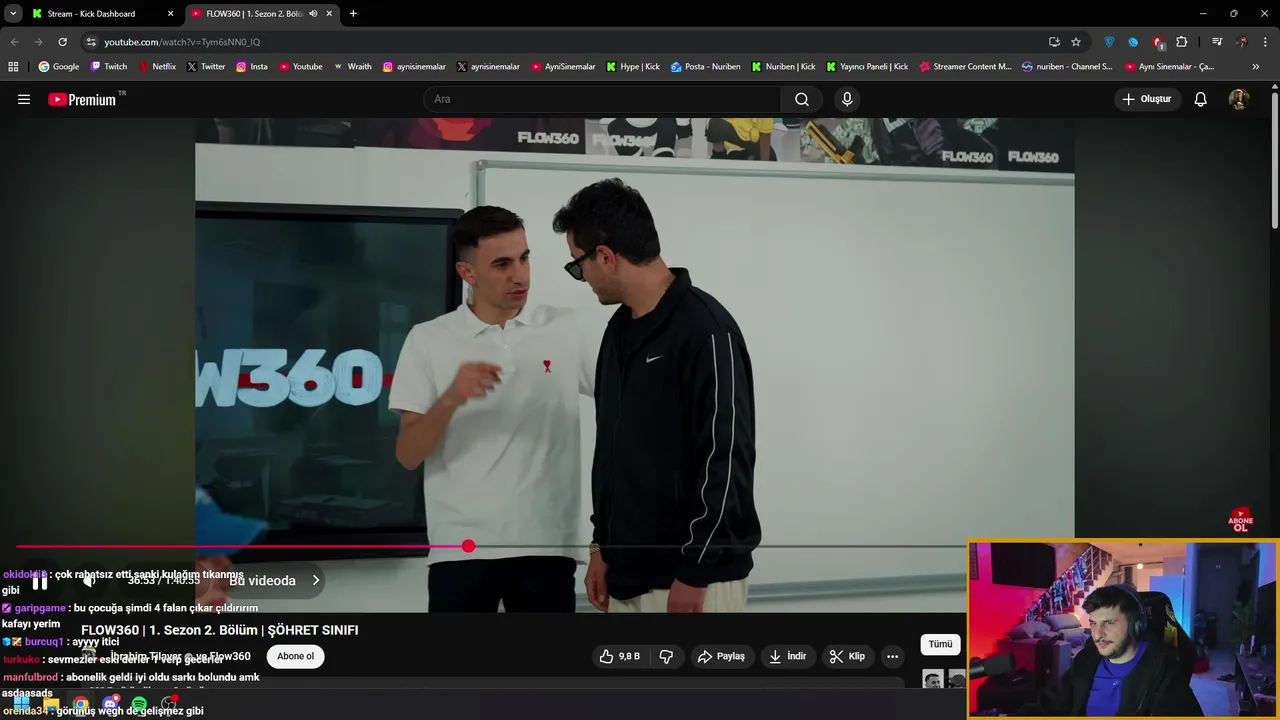Open the browser extensions puzzle icon
This screenshot has height=720, width=1280.
point(1182,42)
